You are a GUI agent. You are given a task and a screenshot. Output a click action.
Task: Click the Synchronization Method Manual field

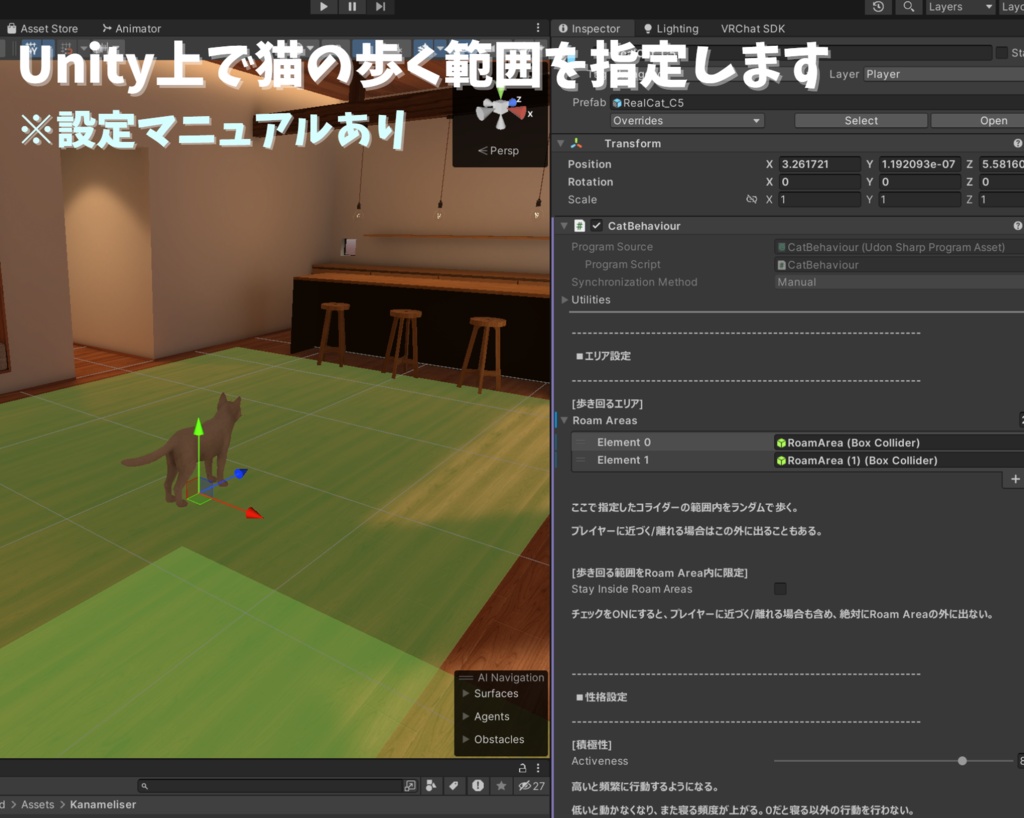(899, 282)
